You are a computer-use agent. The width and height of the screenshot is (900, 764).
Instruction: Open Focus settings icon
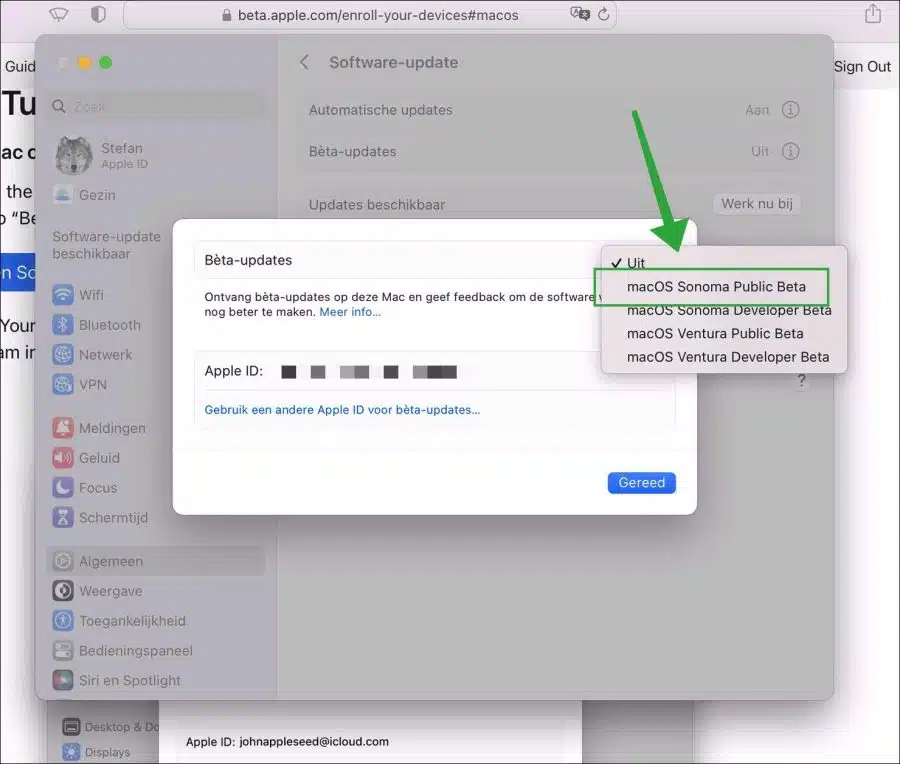coord(63,488)
